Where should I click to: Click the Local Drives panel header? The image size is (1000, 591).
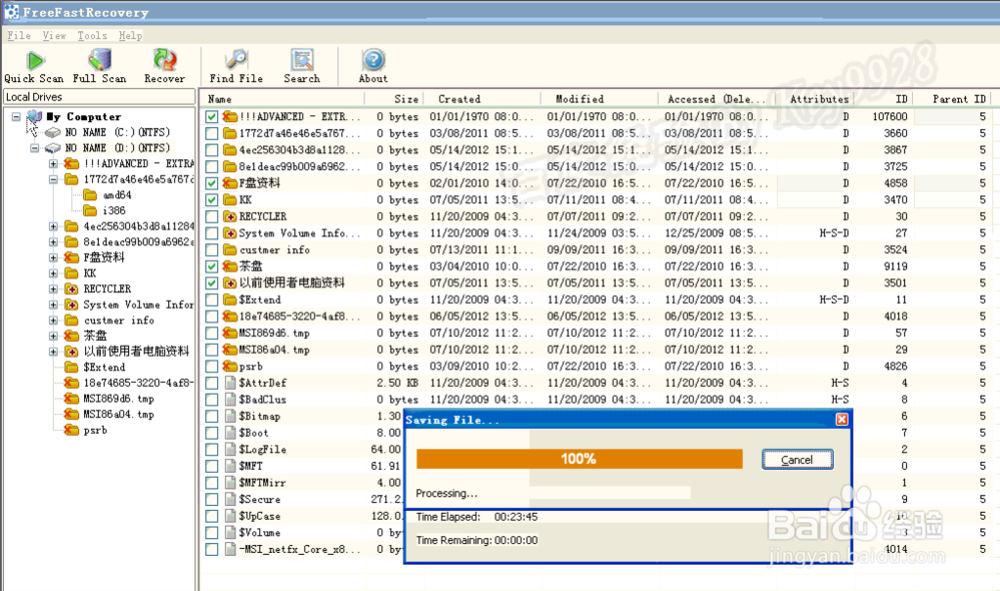coord(99,97)
